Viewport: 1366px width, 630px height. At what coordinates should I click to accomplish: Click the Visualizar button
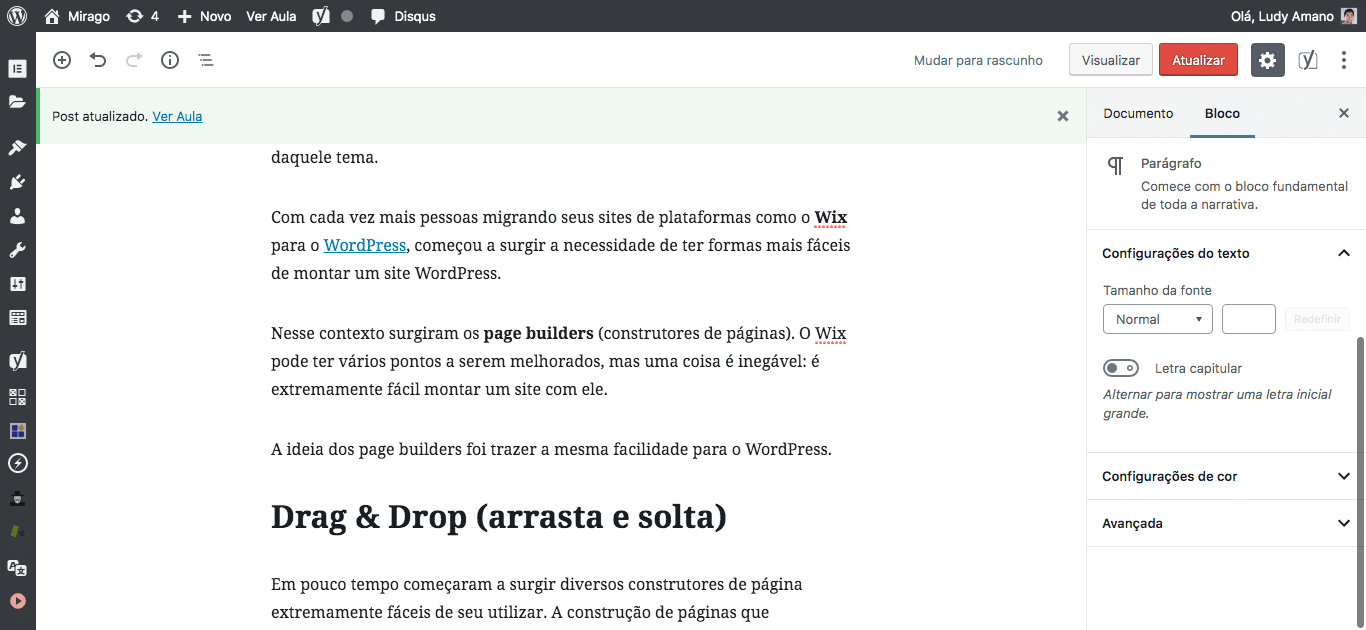[x=1111, y=60]
